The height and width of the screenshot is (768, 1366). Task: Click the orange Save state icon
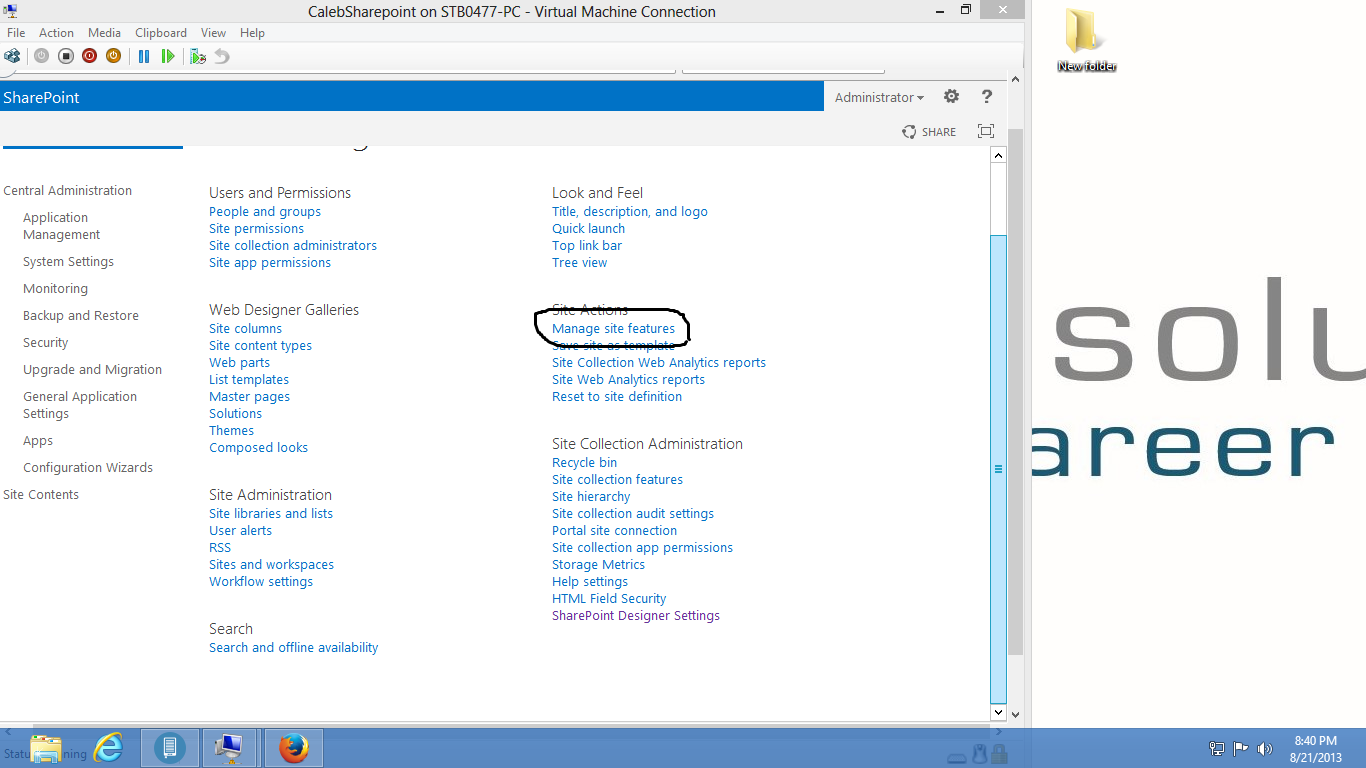coord(113,56)
